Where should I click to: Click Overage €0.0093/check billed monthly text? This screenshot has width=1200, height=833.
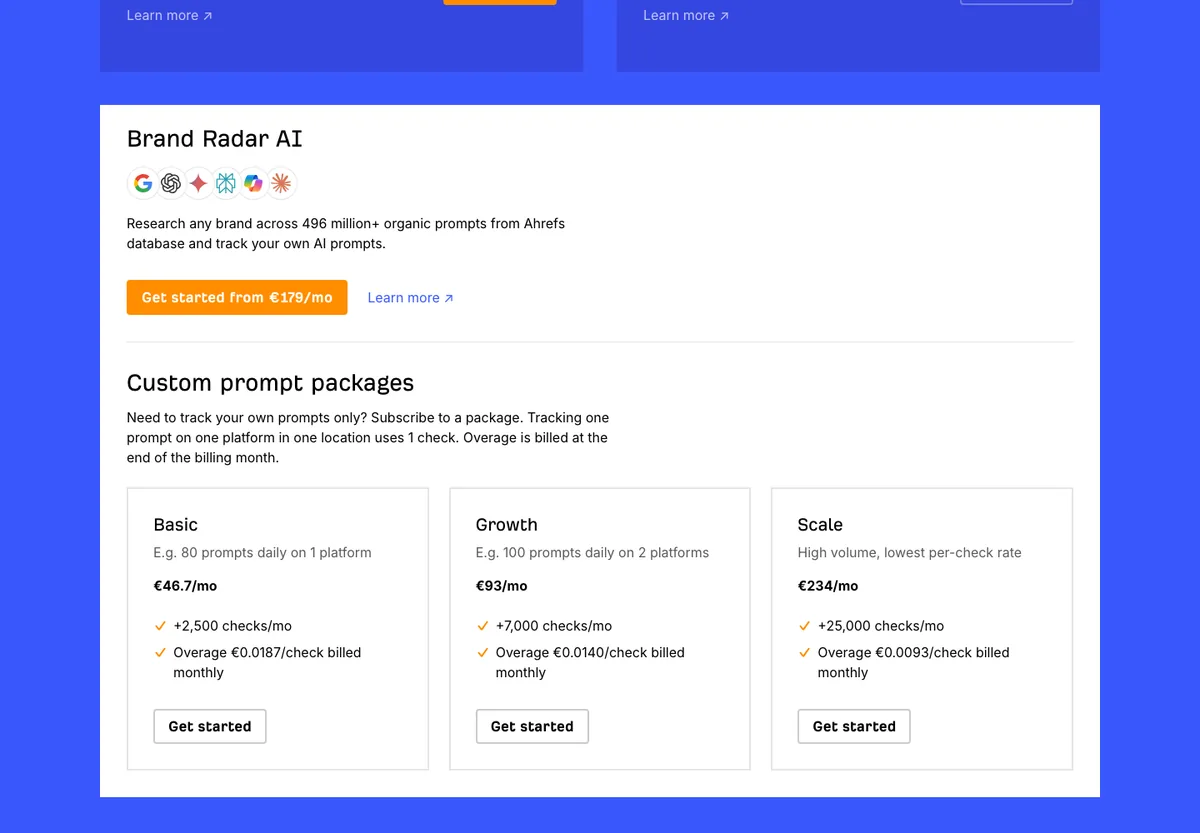click(914, 662)
